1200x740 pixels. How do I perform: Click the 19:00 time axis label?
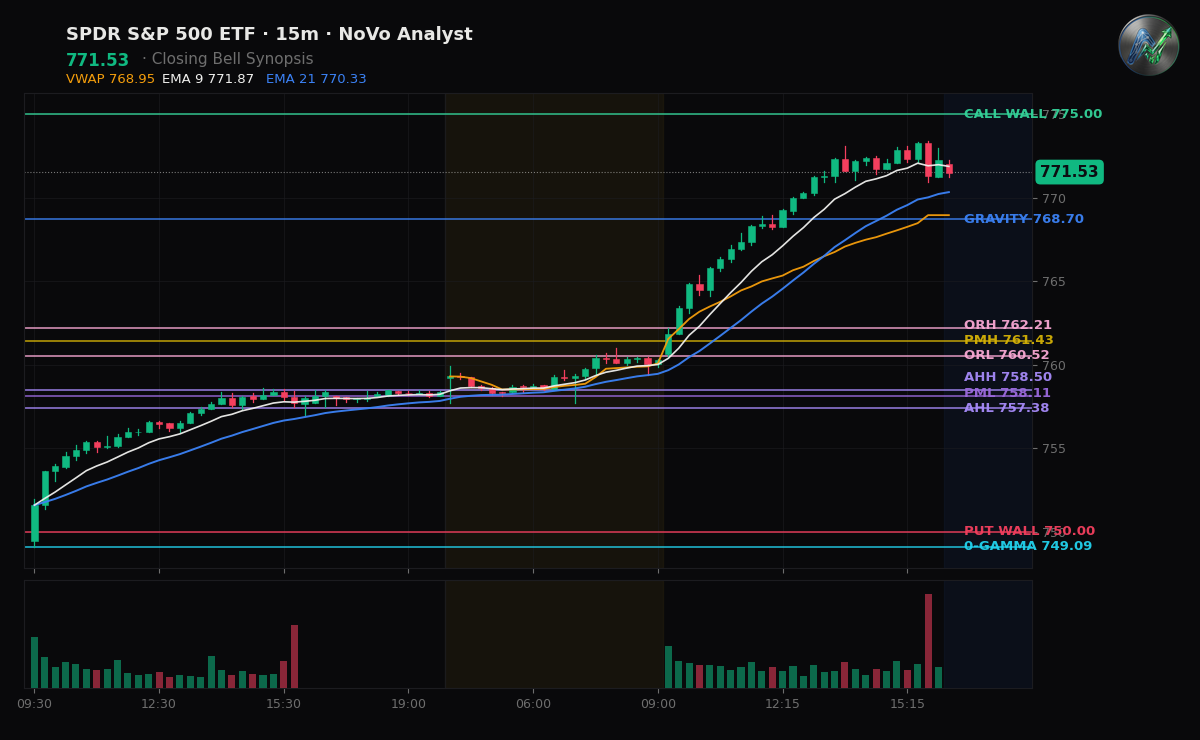(408, 704)
